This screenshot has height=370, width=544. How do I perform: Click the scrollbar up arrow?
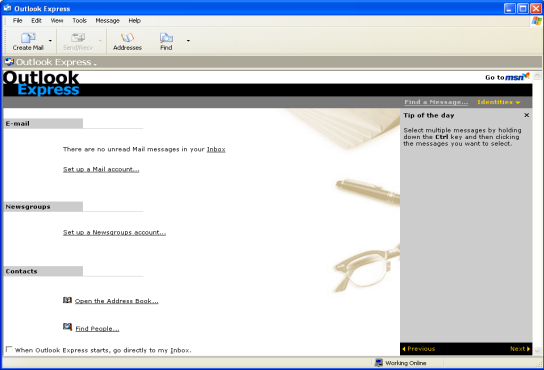[x=537, y=75]
